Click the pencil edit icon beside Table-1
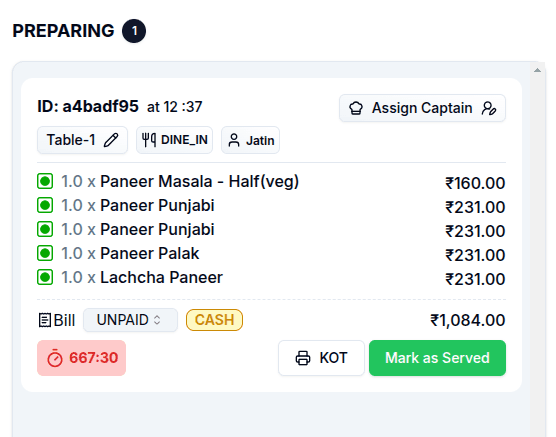Viewport: 556px width, 437px height. (111, 140)
